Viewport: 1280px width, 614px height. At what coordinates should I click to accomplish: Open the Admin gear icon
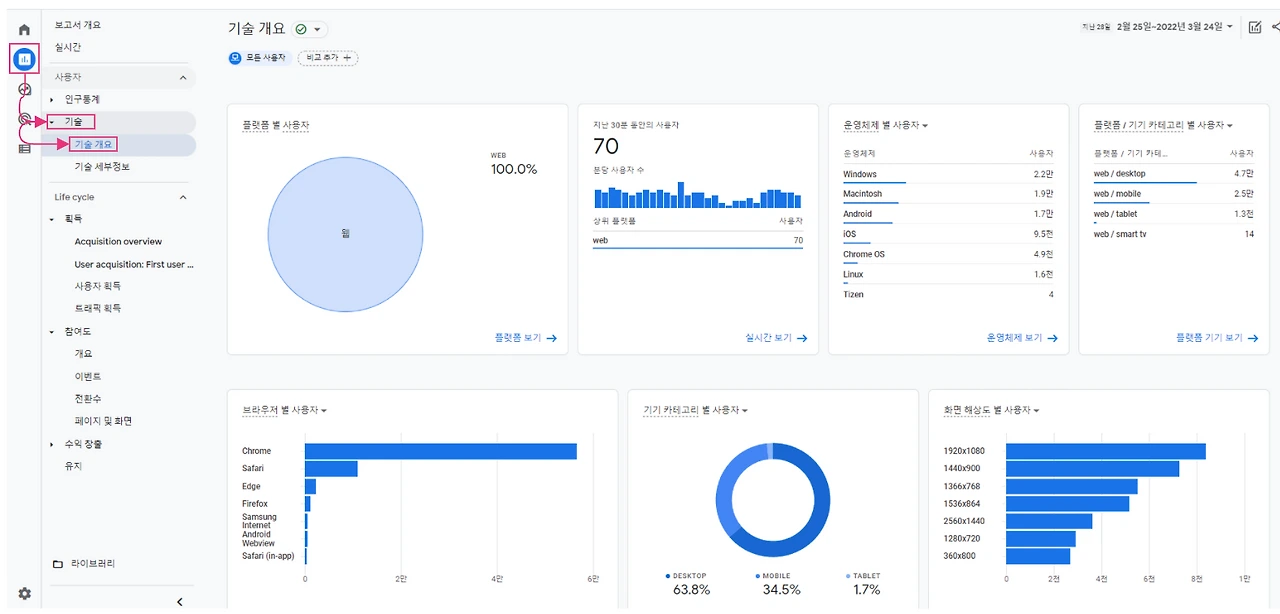[24, 593]
